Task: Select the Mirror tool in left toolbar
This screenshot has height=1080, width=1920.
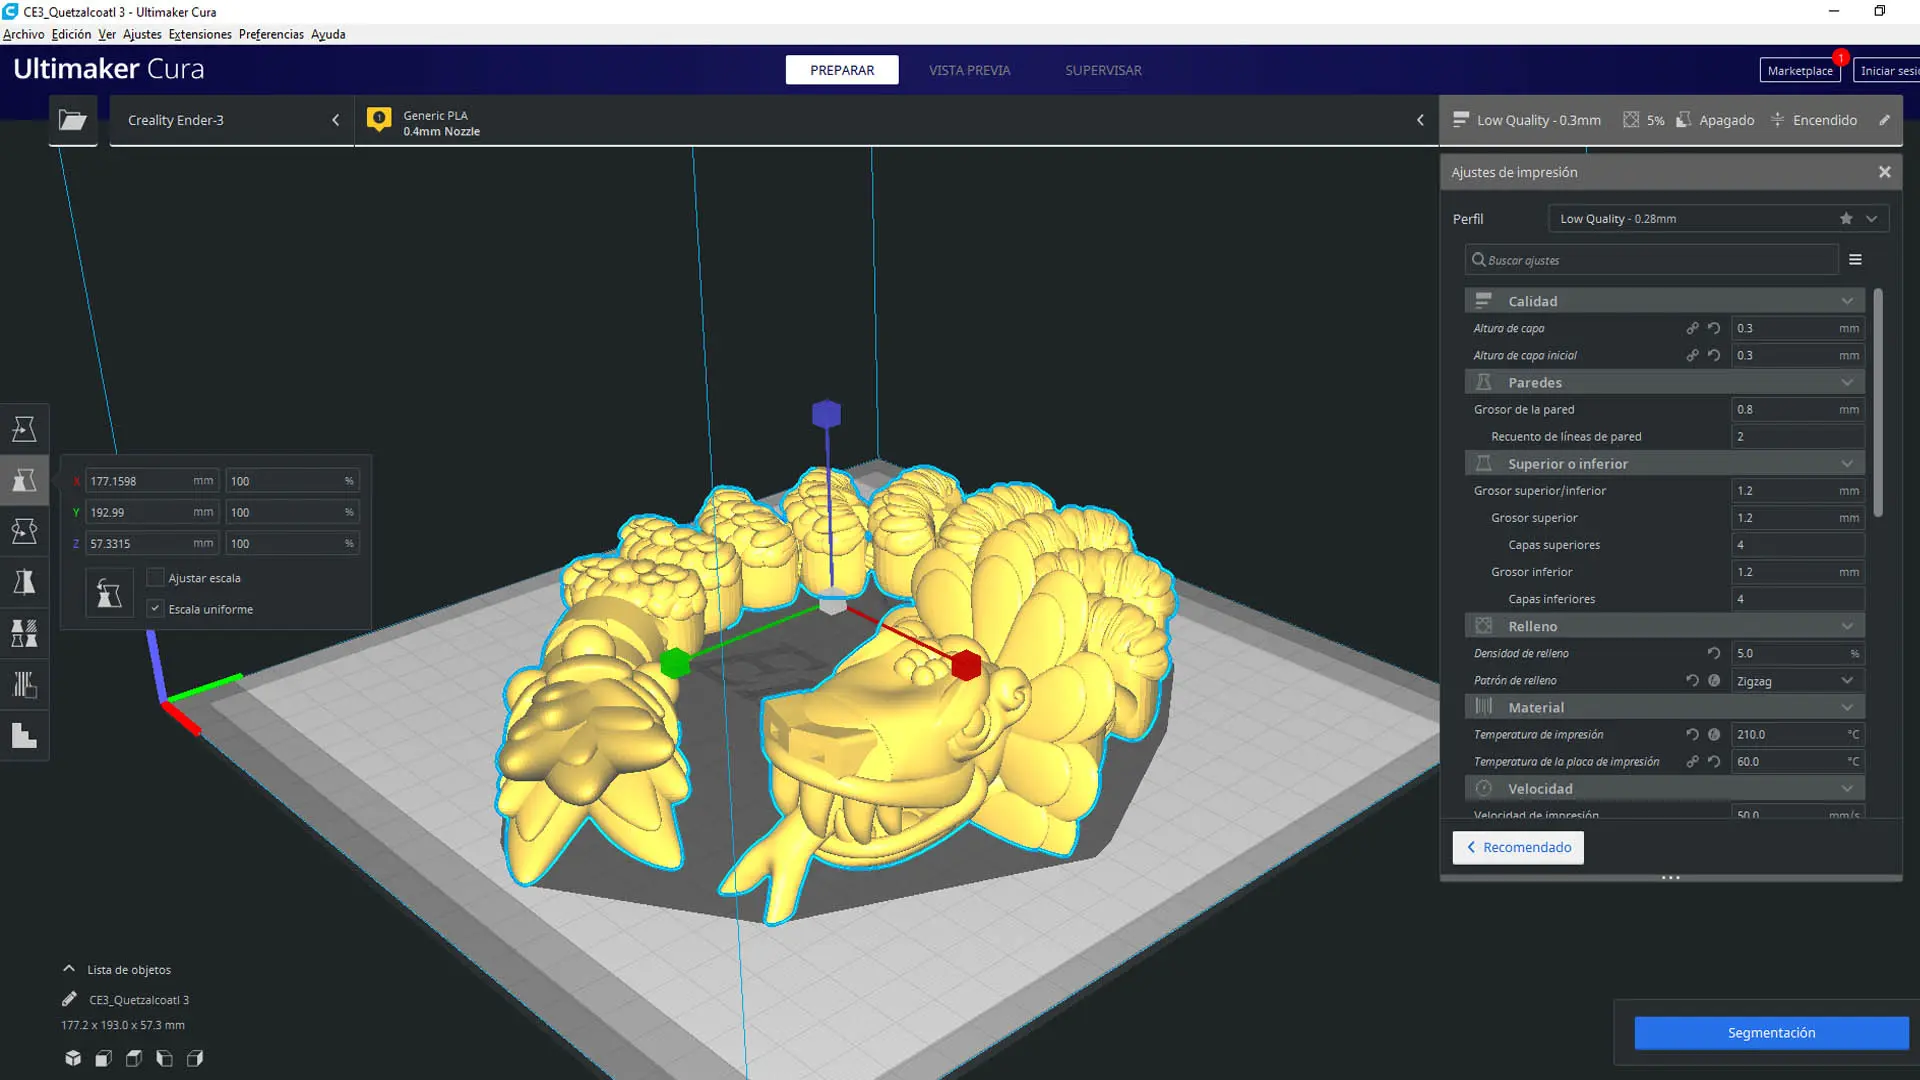Action: [x=24, y=582]
